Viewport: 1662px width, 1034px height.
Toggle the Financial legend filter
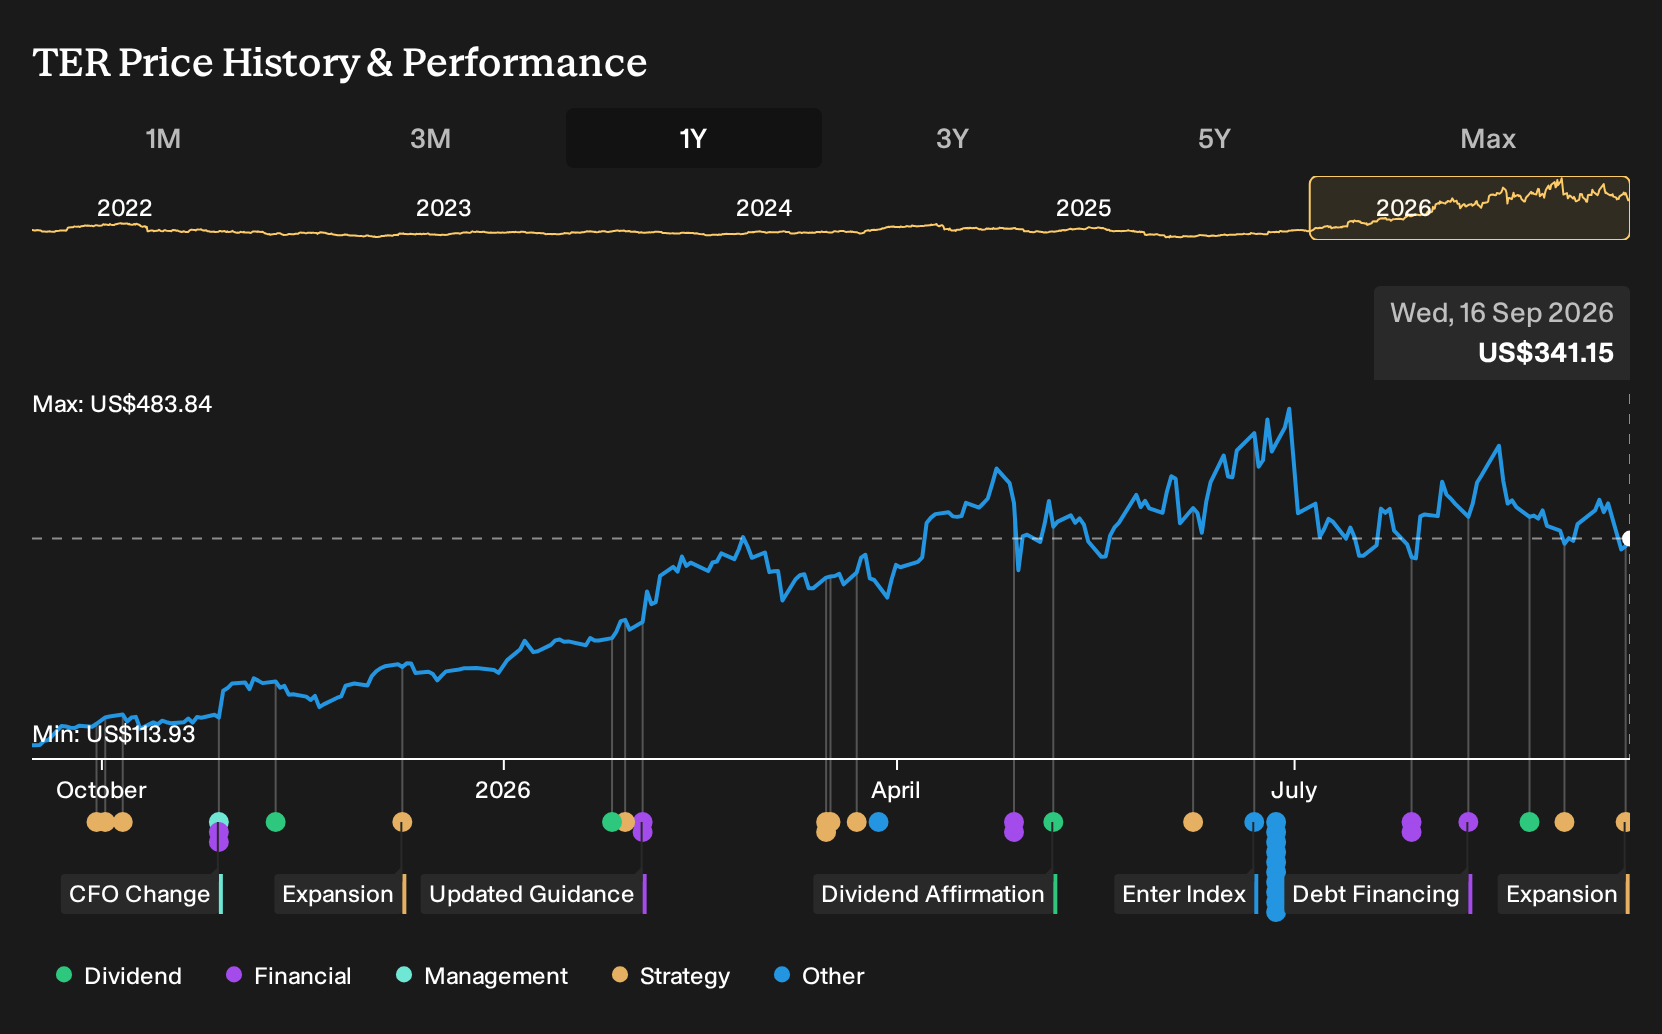(289, 976)
